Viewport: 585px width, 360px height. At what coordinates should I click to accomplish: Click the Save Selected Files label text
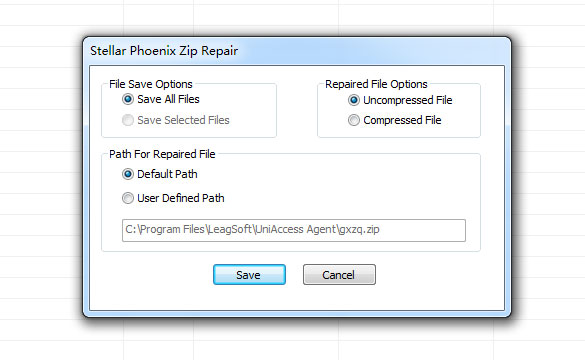click(x=183, y=120)
